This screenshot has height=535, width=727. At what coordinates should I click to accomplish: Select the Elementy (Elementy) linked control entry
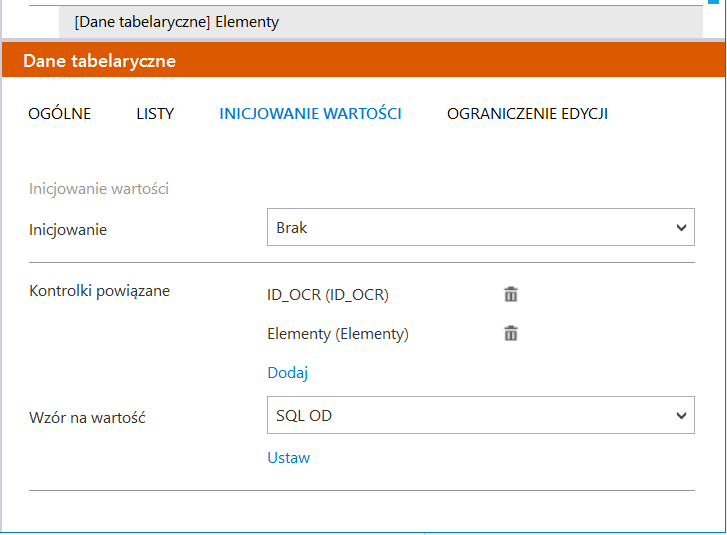[x=337, y=334]
